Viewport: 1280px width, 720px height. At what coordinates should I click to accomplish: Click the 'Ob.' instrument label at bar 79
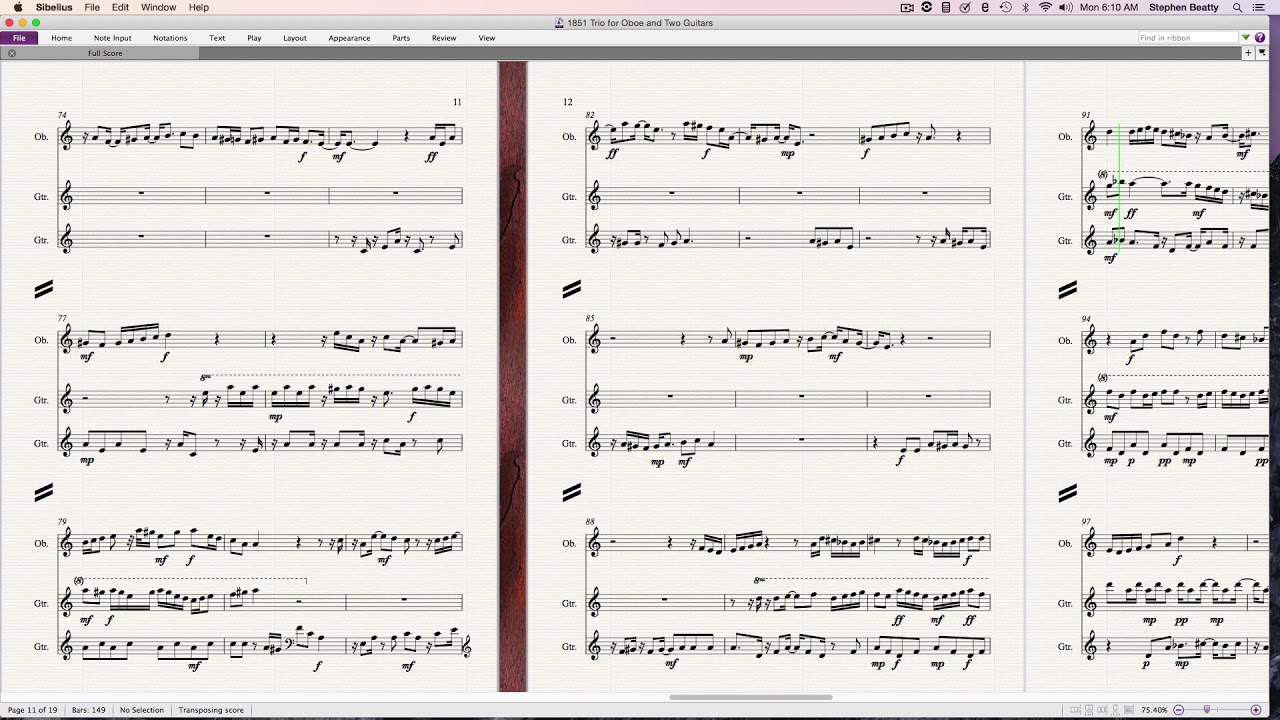tap(41, 544)
